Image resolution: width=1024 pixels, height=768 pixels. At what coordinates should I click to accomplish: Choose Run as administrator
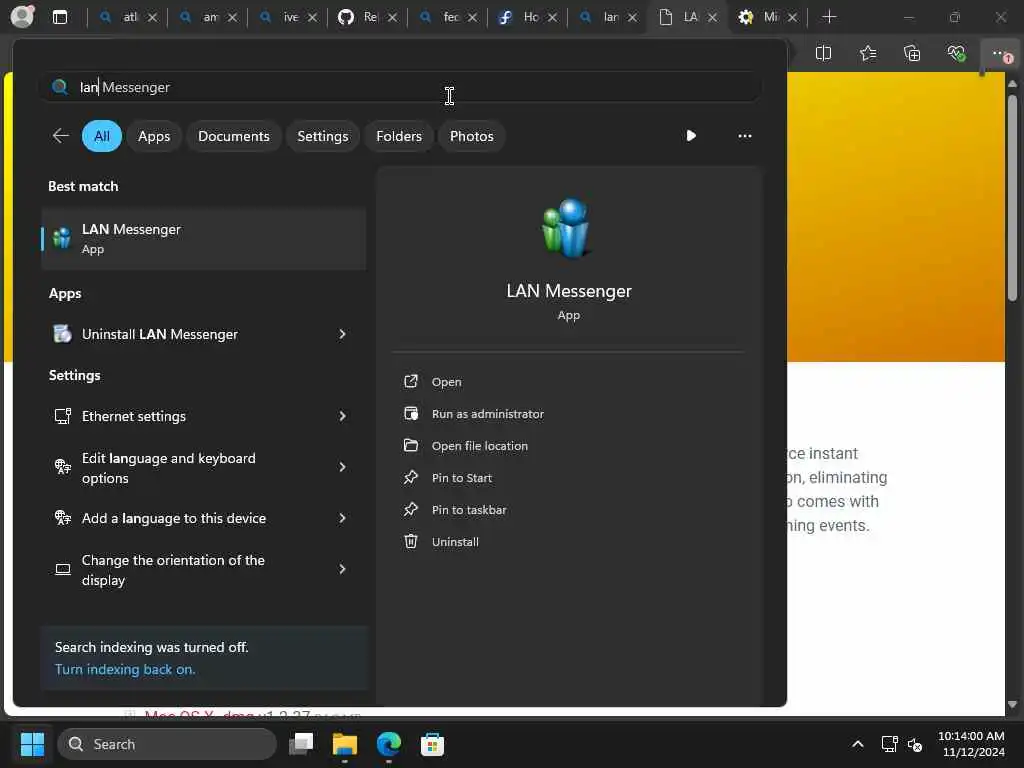click(x=487, y=414)
